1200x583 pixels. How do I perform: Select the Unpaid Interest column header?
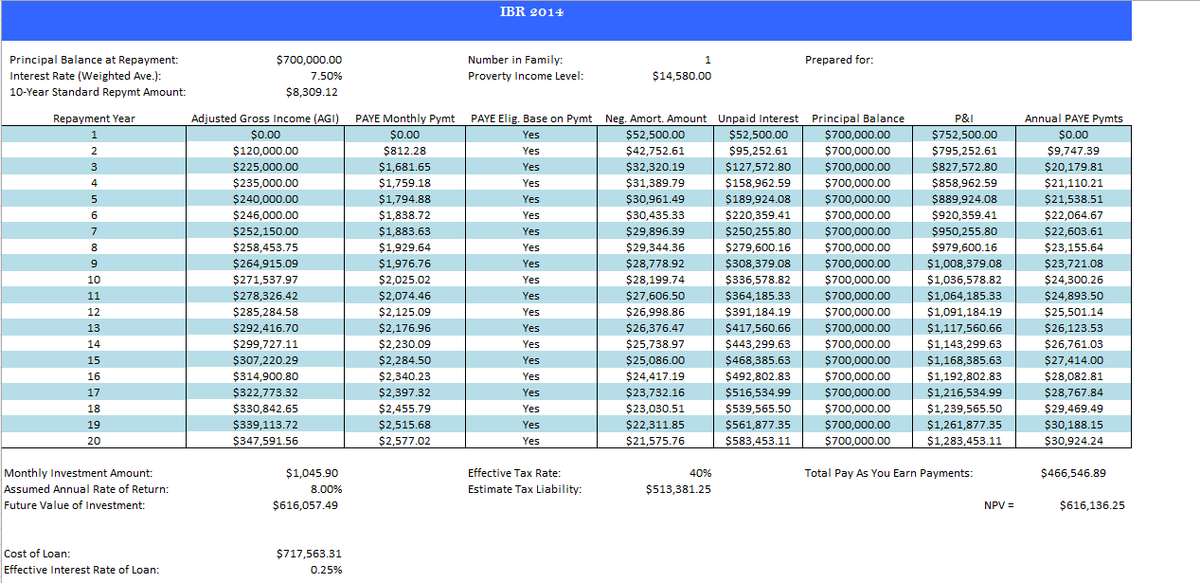click(x=757, y=119)
